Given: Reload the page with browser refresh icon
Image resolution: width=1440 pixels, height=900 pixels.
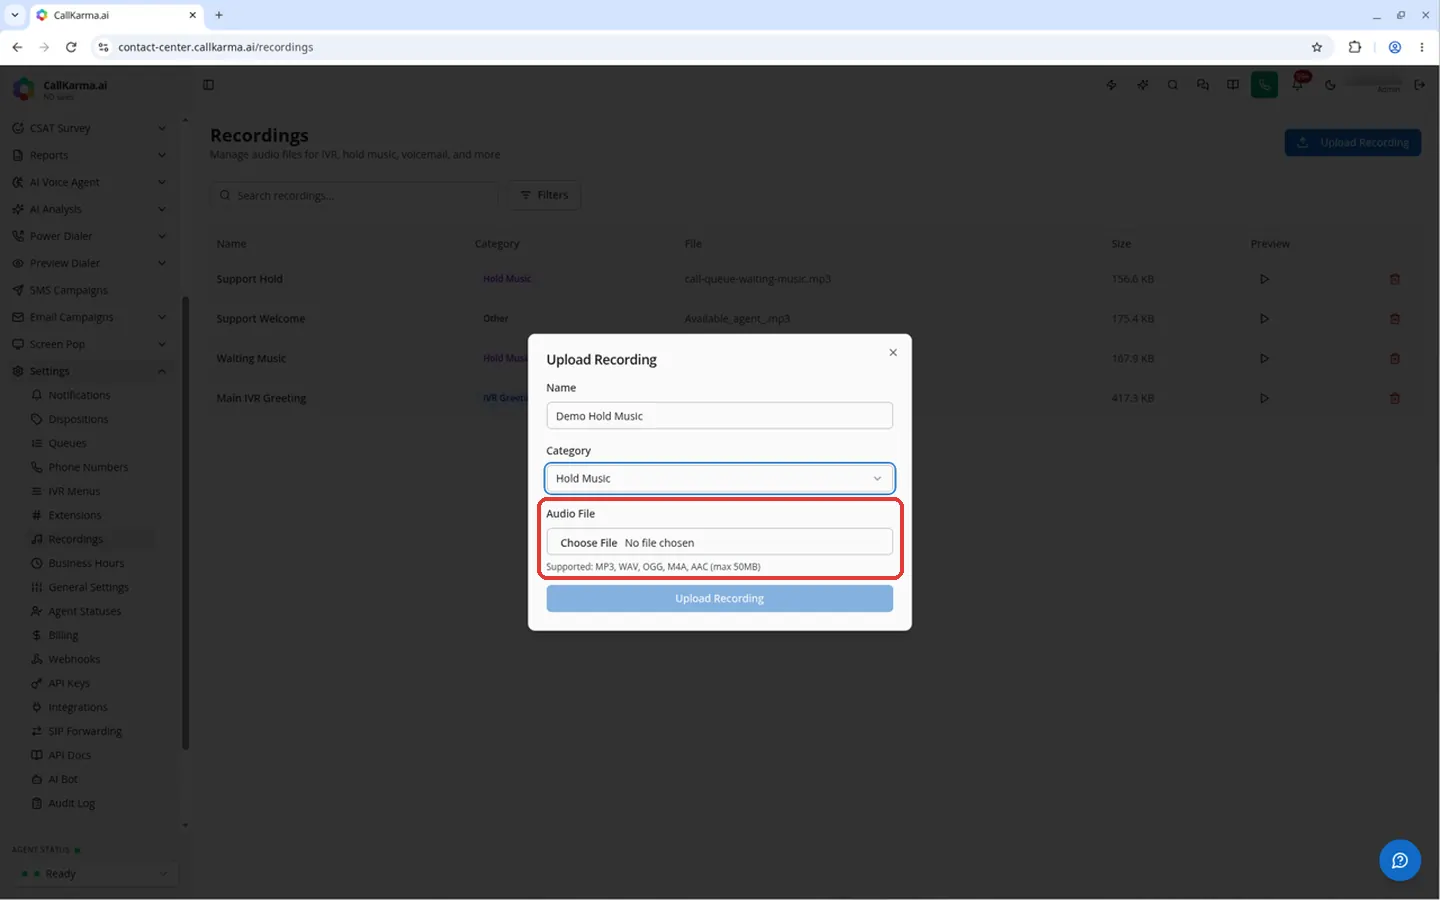Looking at the screenshot, I should click(x=71, y=47).
